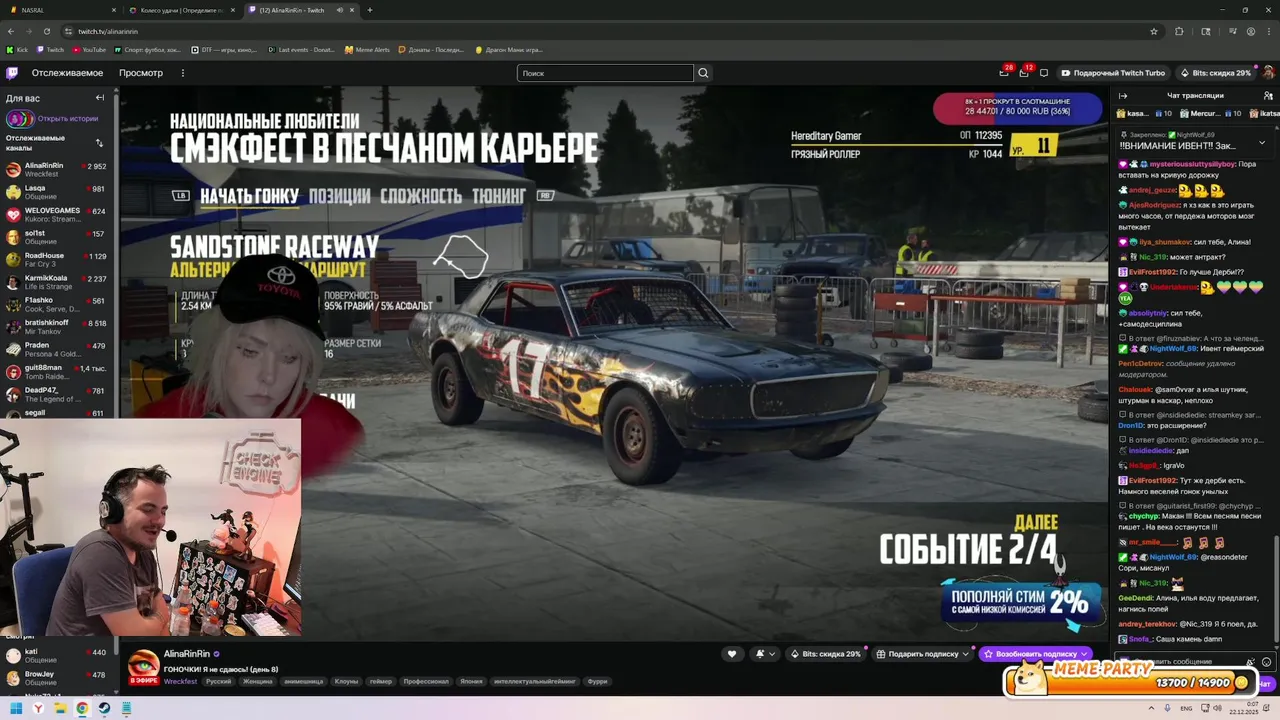Open Kick bookmark
Viewport: 1280px width, 720px height.
pos(17,50)
